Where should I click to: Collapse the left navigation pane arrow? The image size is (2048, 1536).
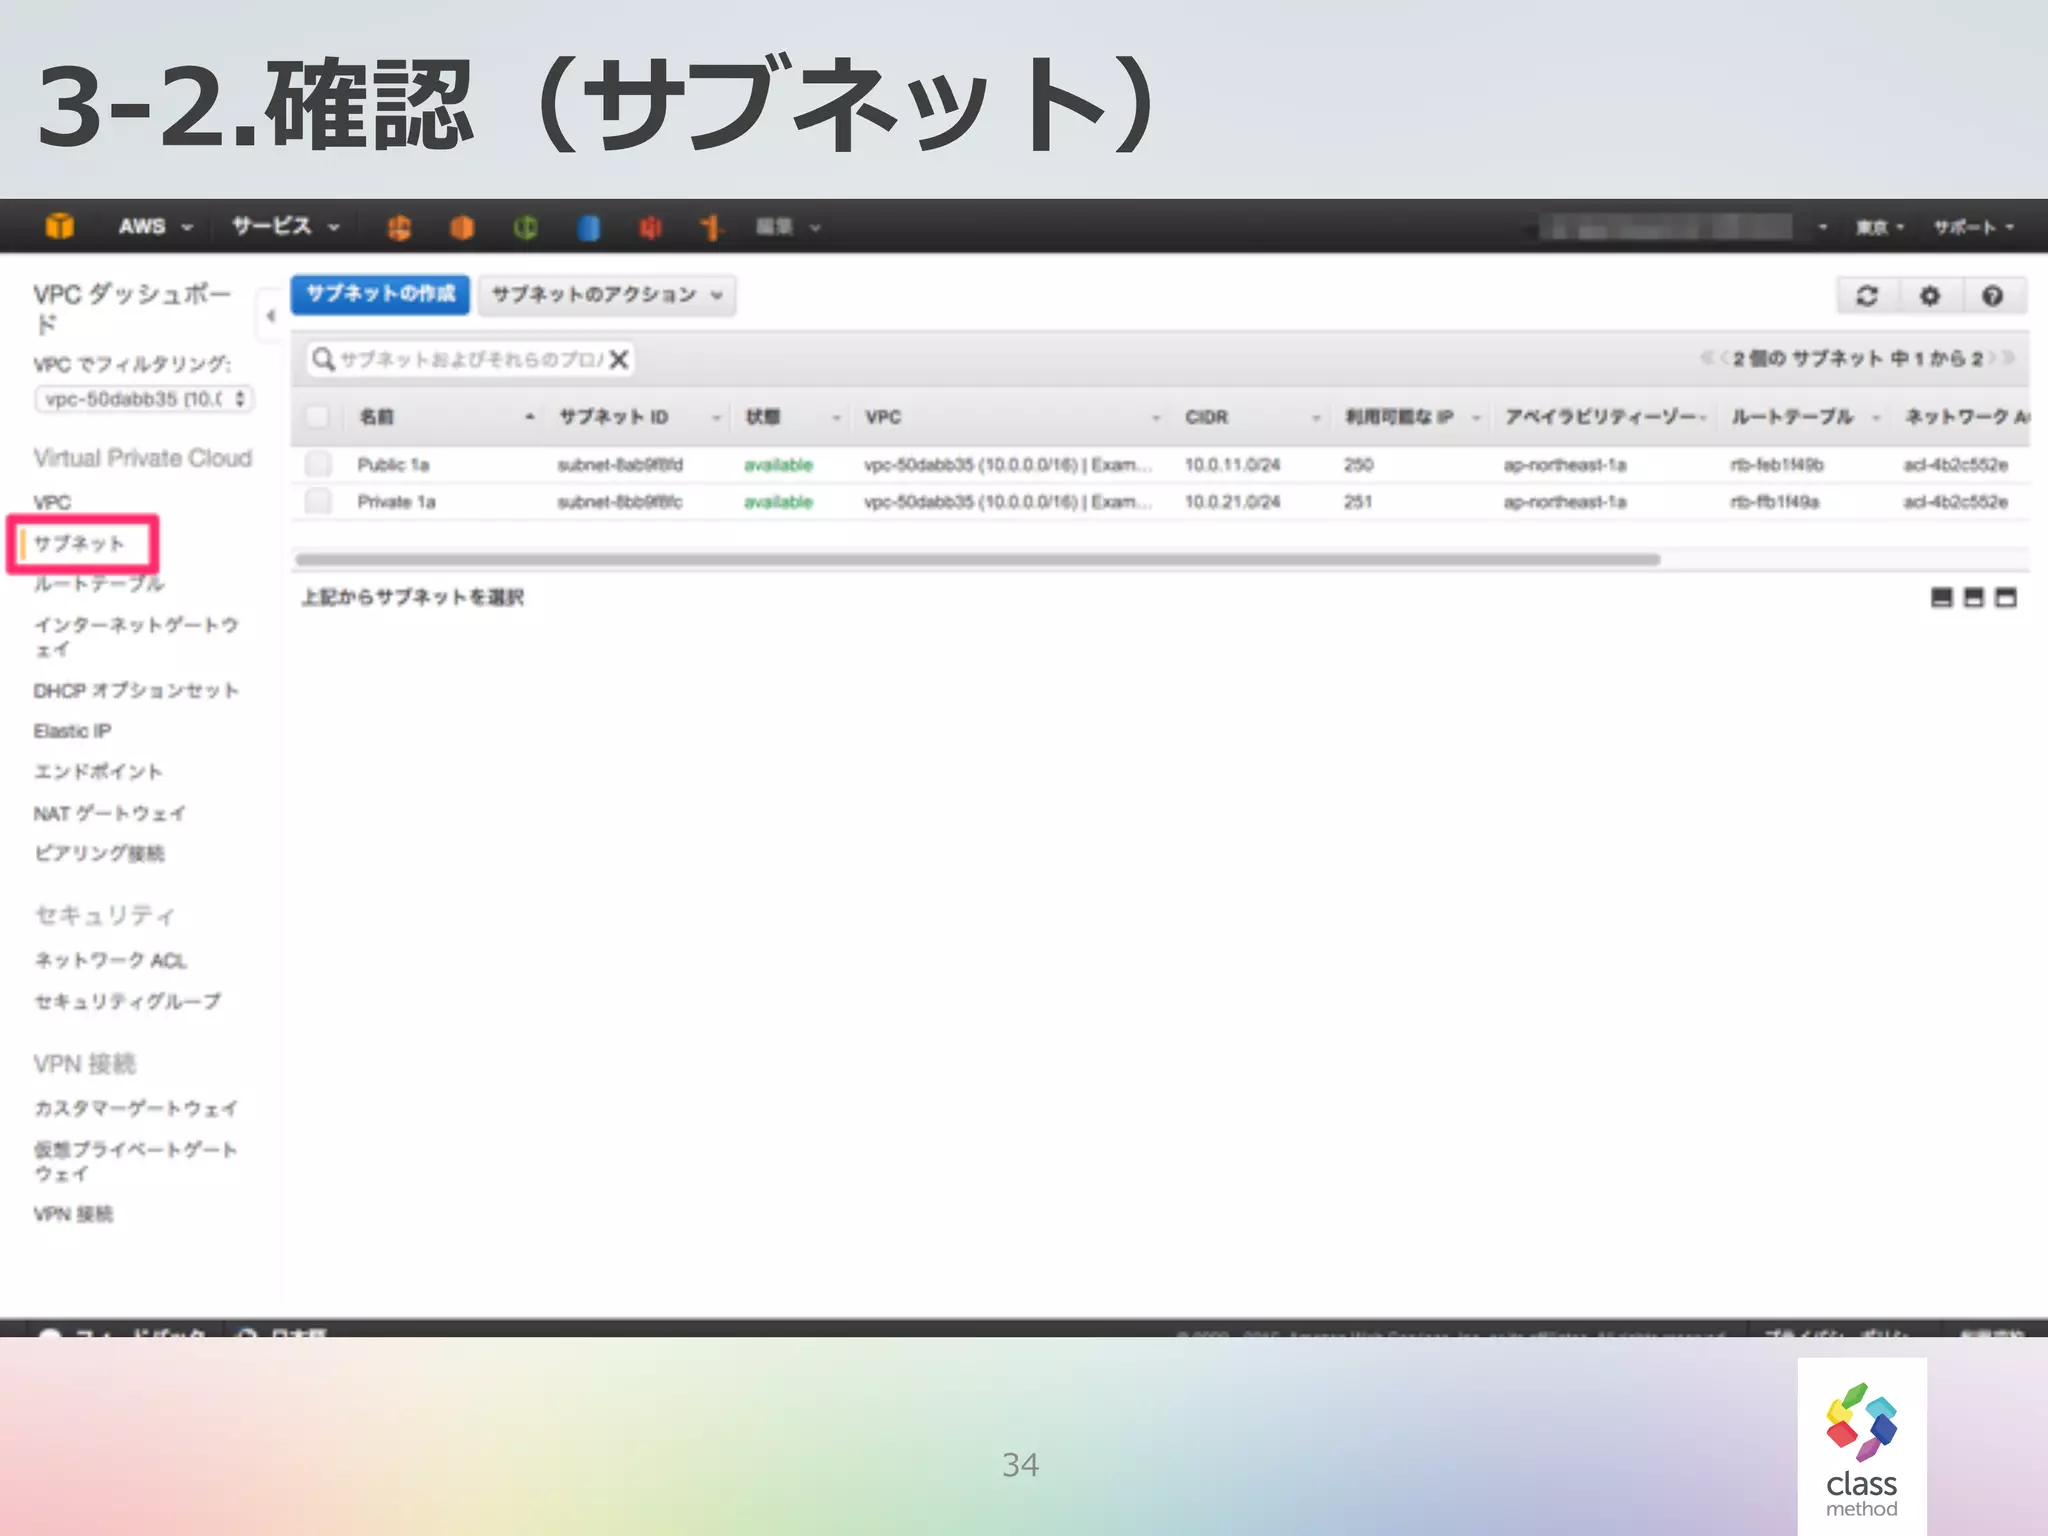click(x=270, y=316)
